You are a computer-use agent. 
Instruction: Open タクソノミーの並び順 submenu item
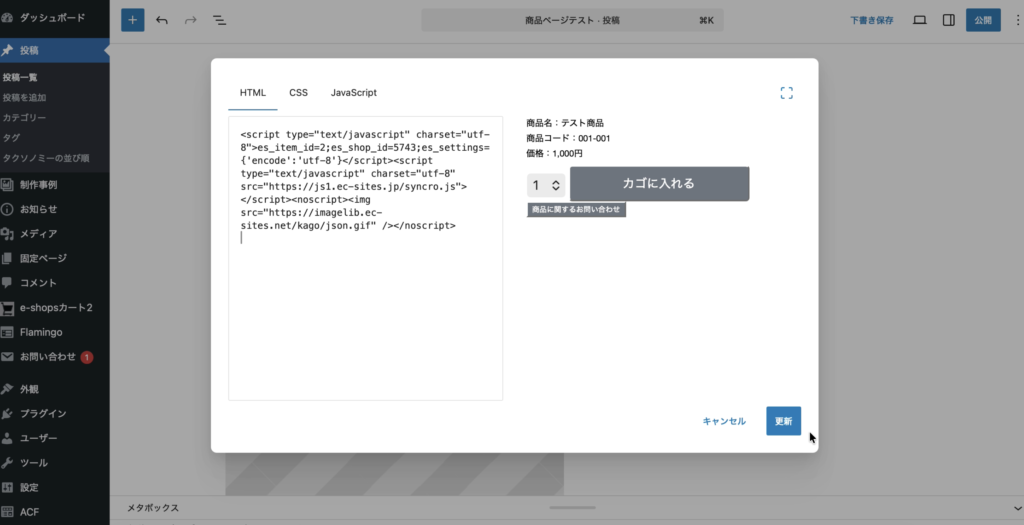pyautogui.click(x=46, y=158)
